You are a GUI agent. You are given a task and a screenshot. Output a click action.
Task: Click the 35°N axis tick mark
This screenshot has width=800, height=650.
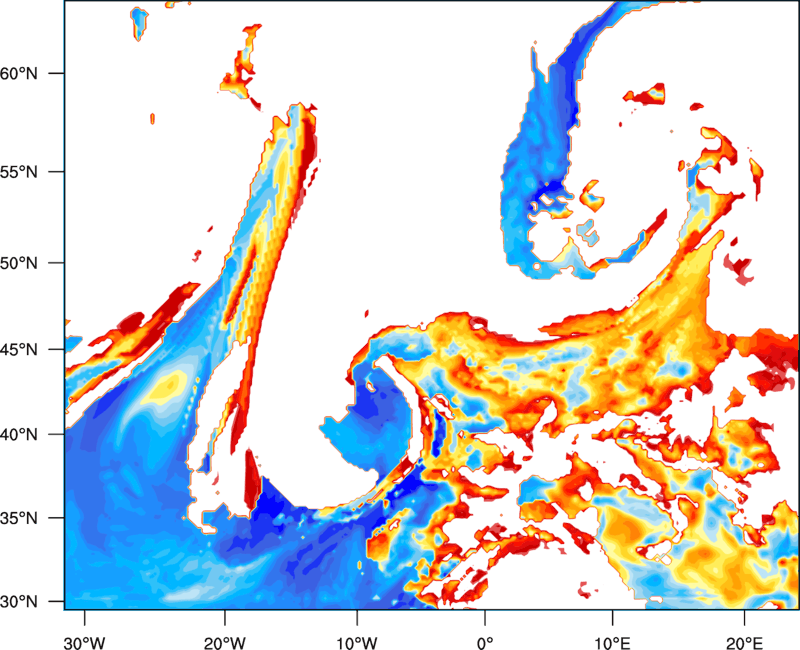point(56,518)
